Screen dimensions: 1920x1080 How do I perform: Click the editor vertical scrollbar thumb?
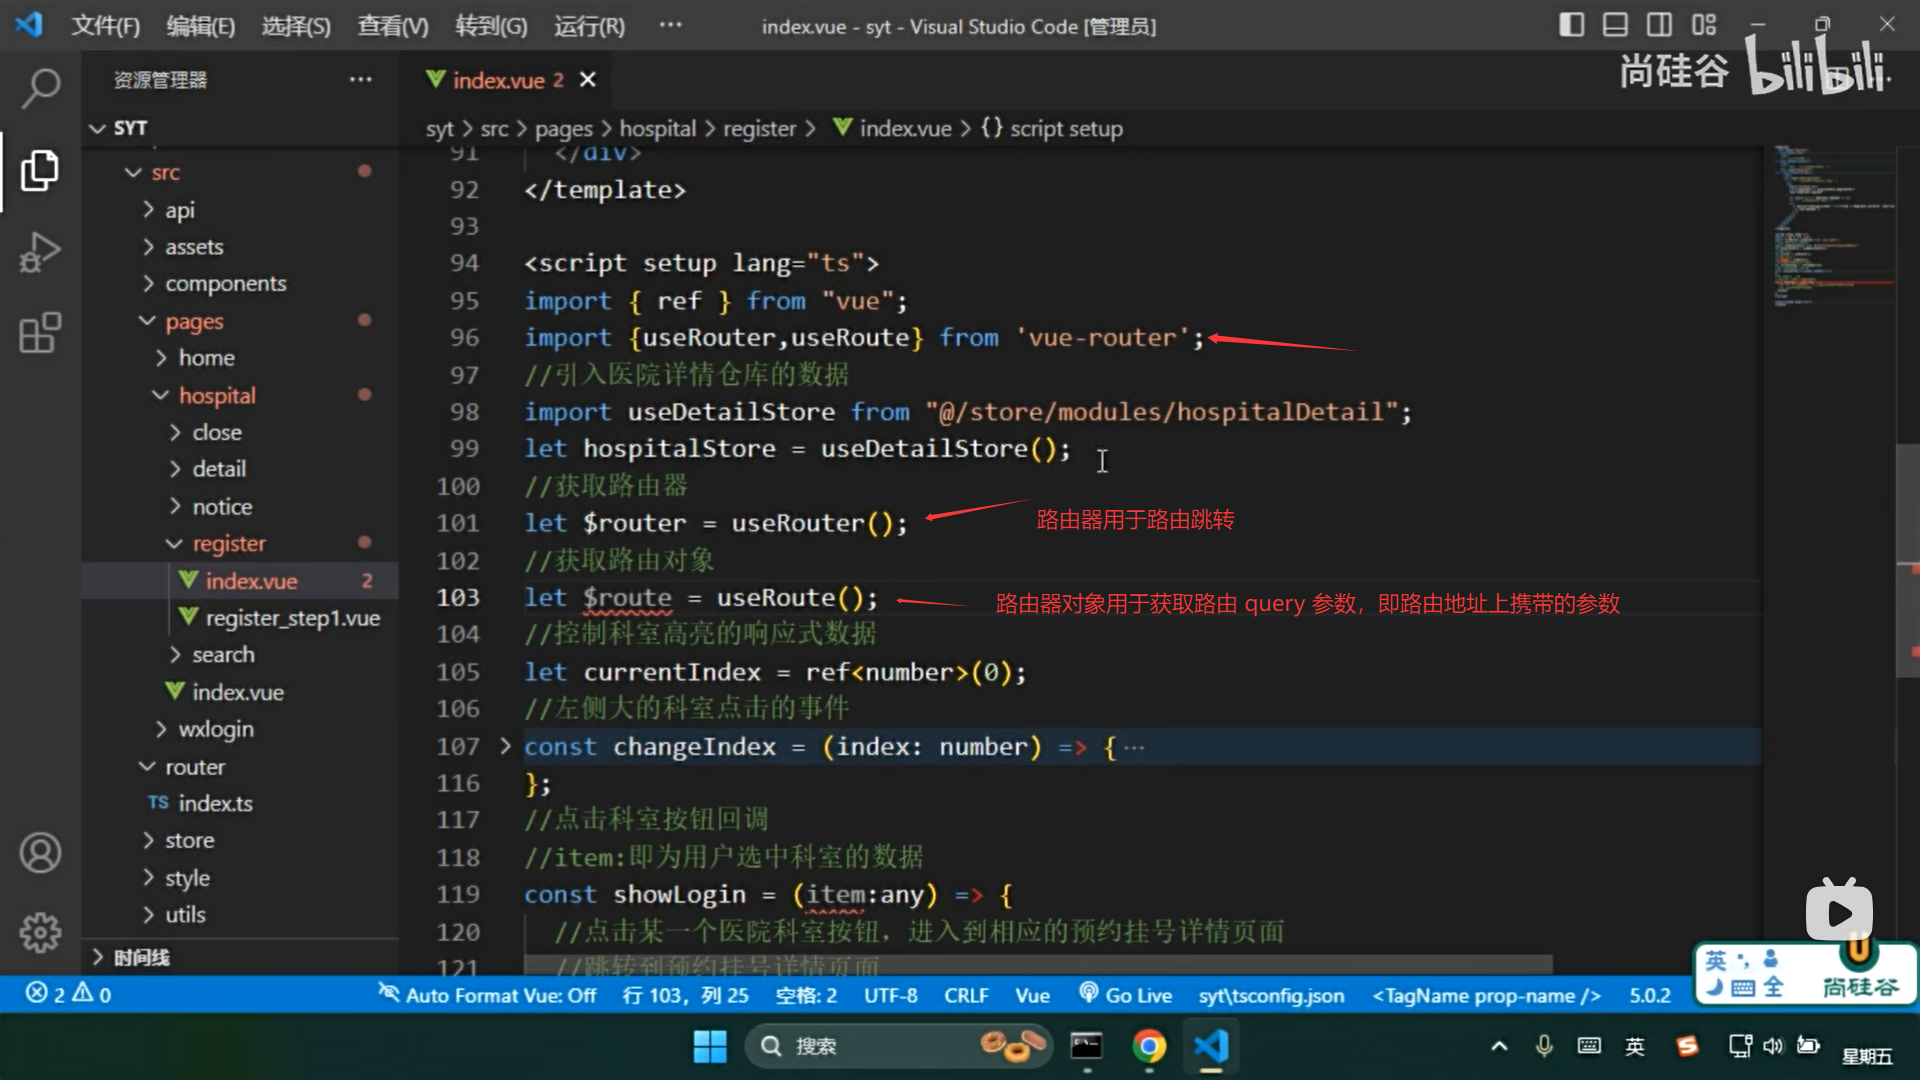pos(1906,560)
